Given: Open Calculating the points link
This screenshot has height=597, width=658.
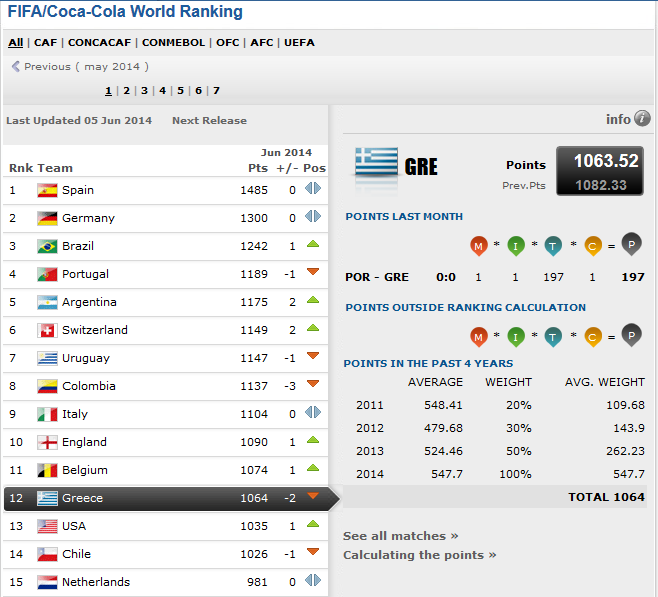Looking at the screenshot, I should pos(420,555).
